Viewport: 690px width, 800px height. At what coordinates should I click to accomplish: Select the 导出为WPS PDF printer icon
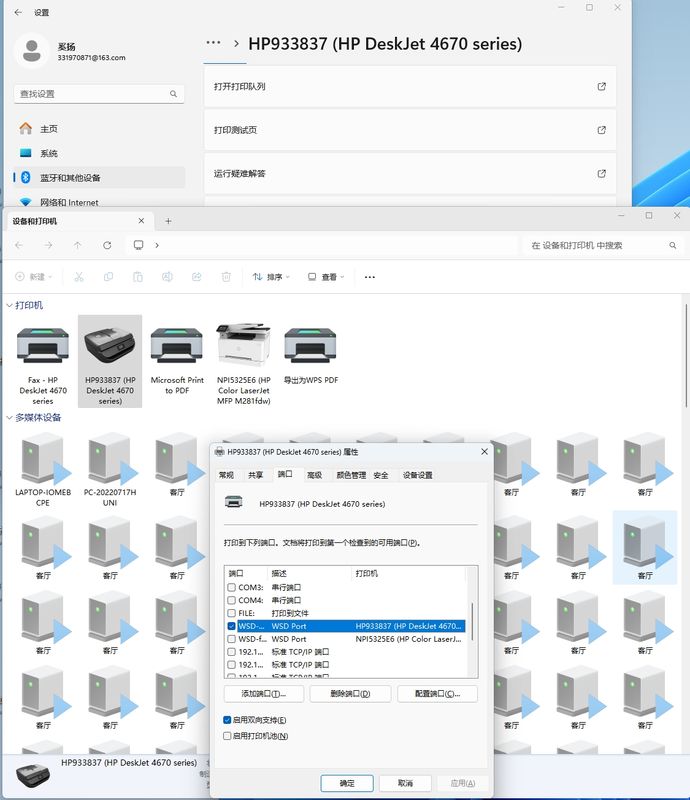click(x=310, y=346)
